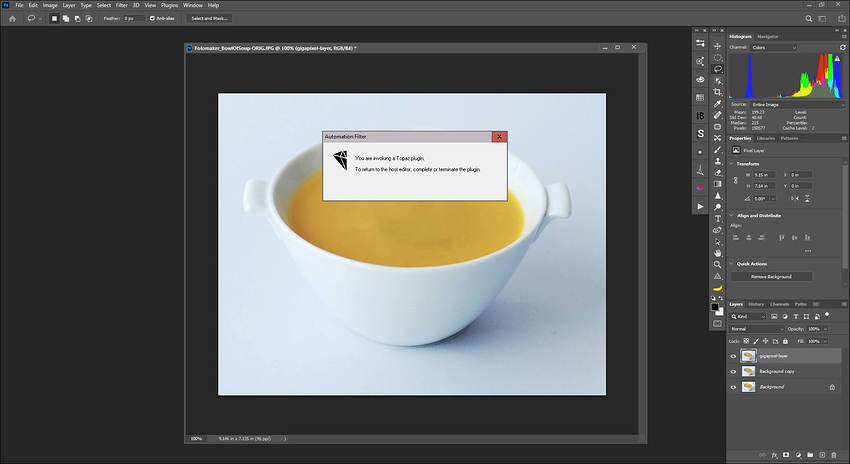This screenshot has width=850, height=464.
Task: Select the Crop tool
Action: 717,92
